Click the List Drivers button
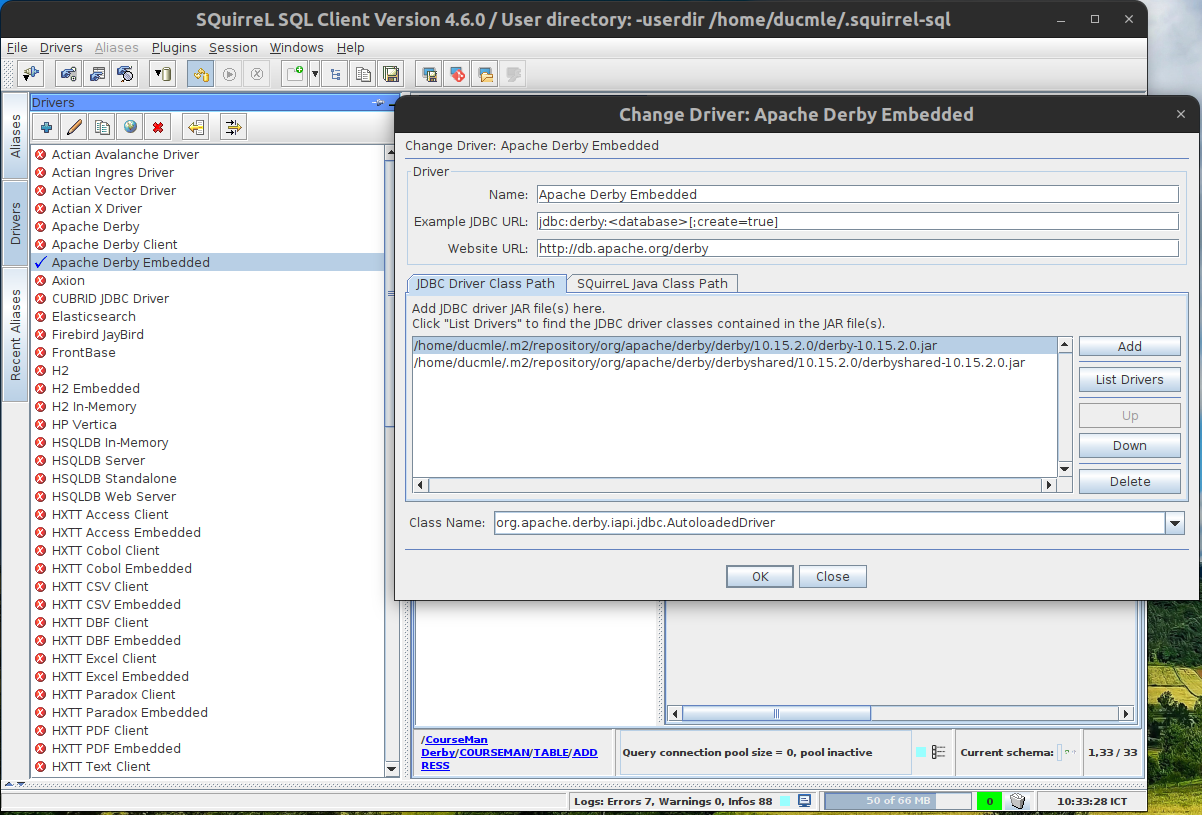Screen dimensions: 1202x815 (1130, 379)
